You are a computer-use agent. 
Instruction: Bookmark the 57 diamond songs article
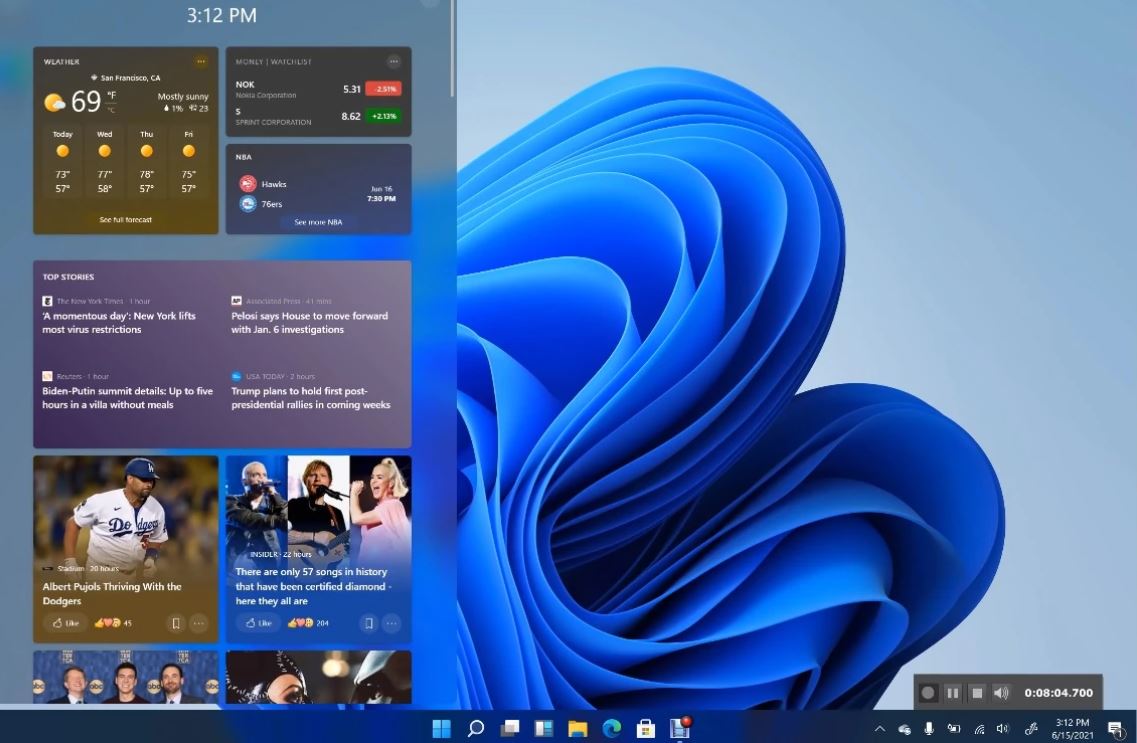click(367, 623)
